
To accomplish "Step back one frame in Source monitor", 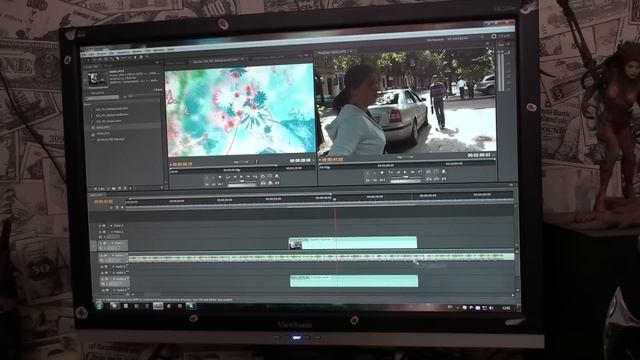I will (x=235, y=176).
